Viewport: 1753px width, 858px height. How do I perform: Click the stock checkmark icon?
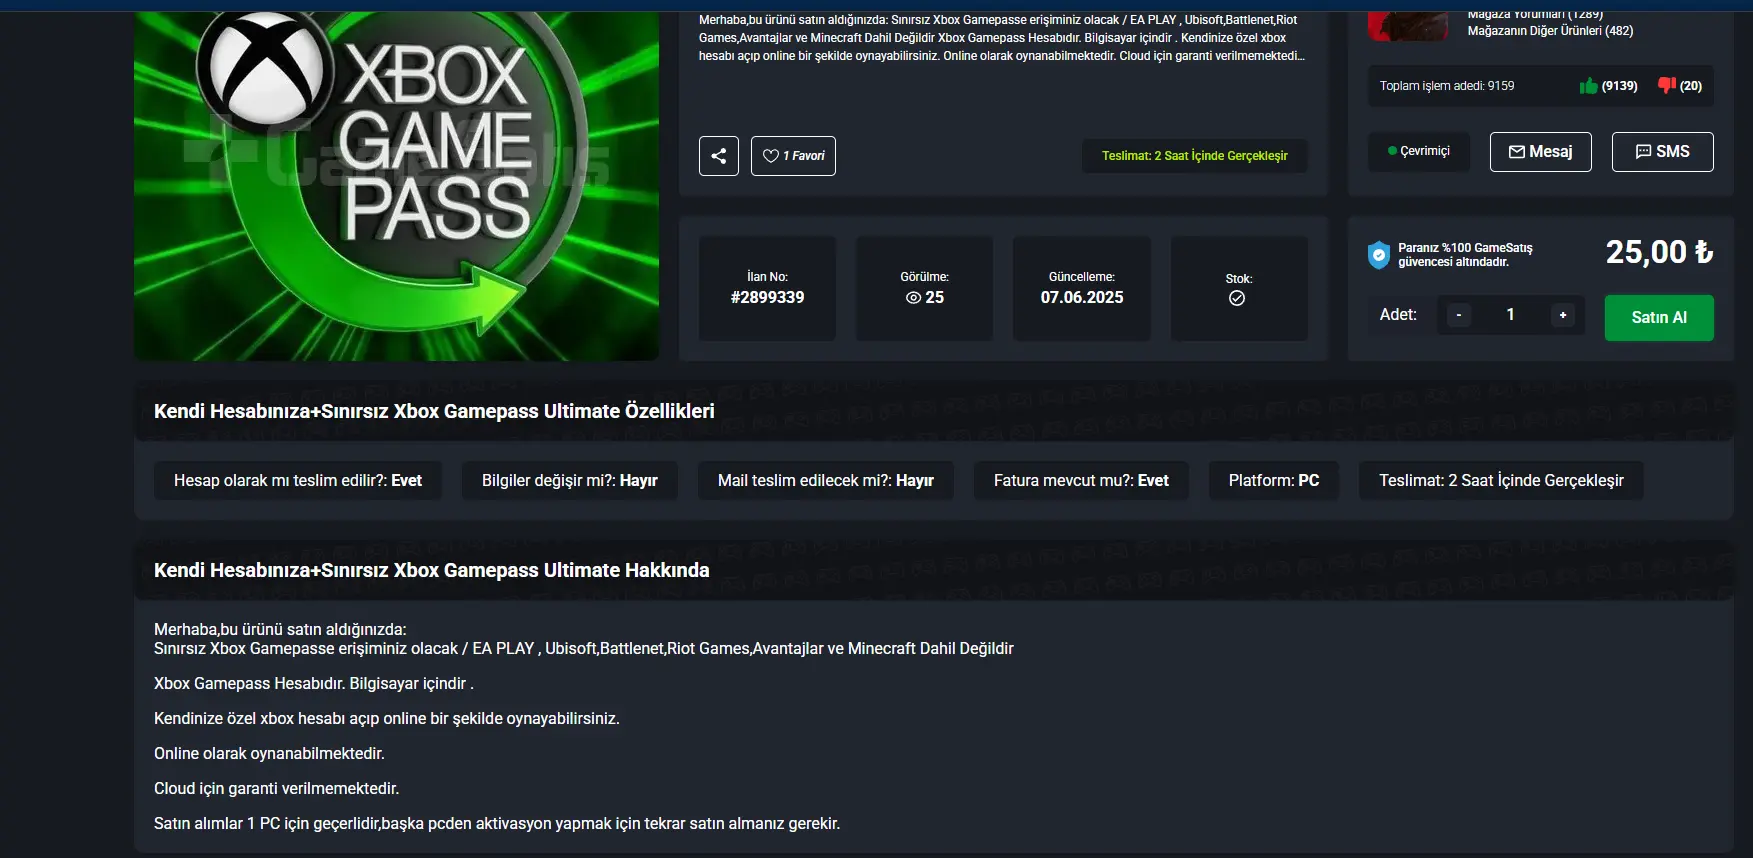(1237, 298)
